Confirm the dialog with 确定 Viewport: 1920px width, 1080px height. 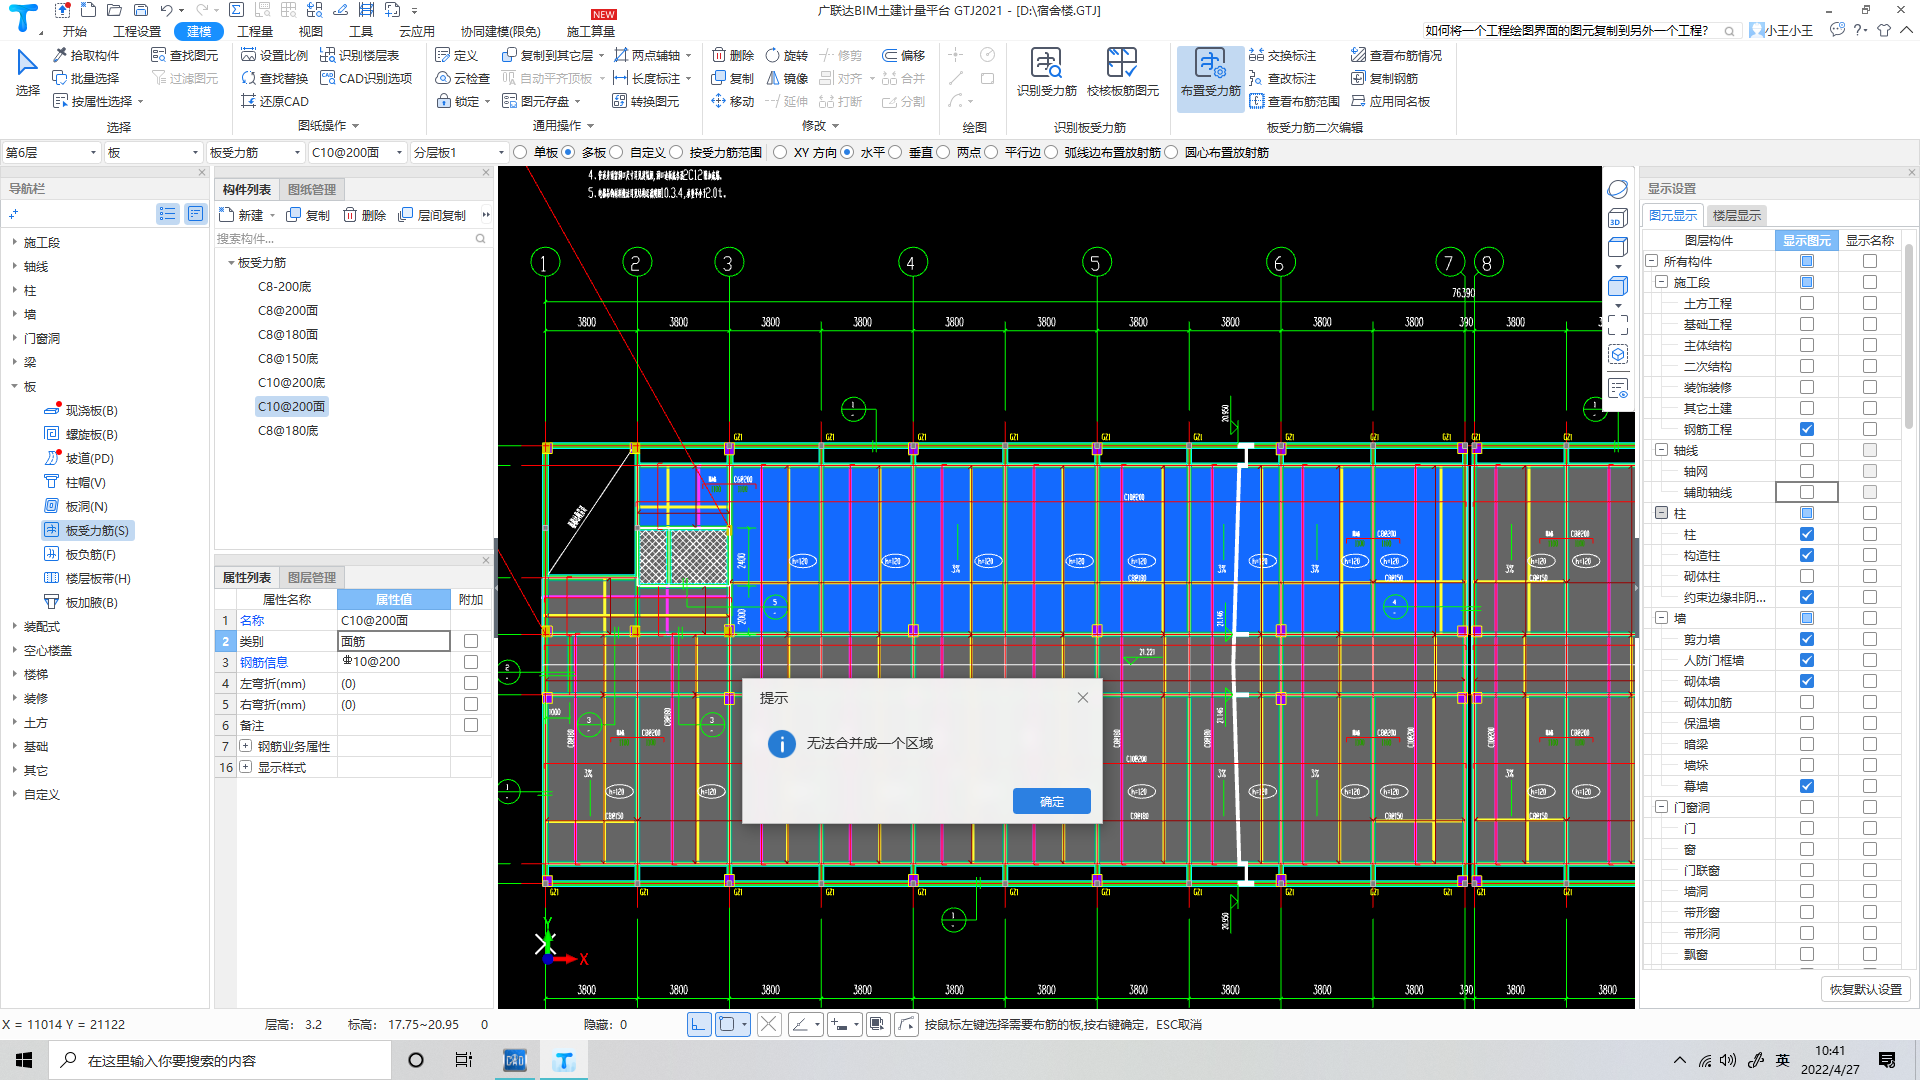click(x=1051, y=801)
